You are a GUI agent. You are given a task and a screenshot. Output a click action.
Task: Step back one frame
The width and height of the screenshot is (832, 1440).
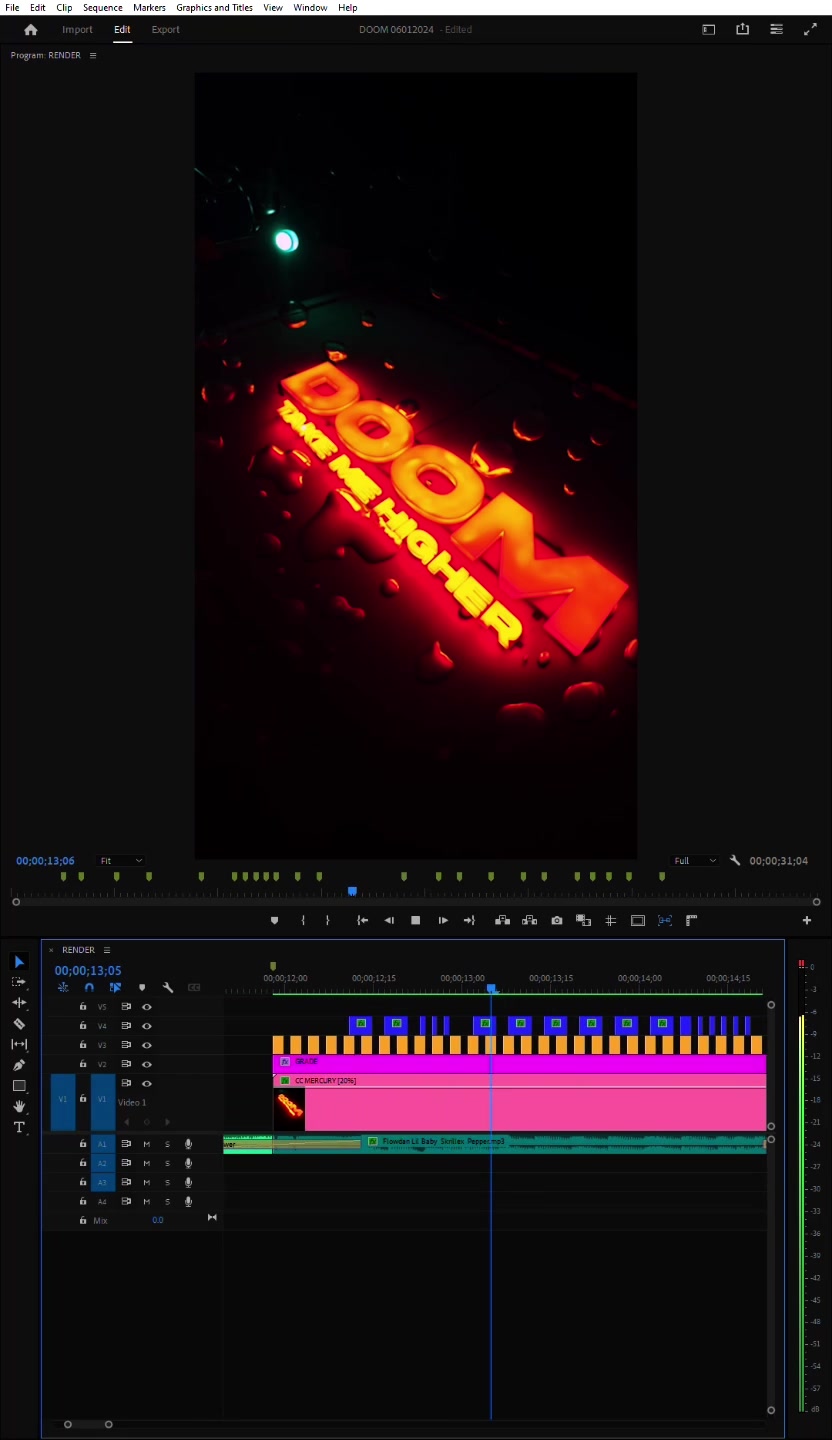point(389,920)
